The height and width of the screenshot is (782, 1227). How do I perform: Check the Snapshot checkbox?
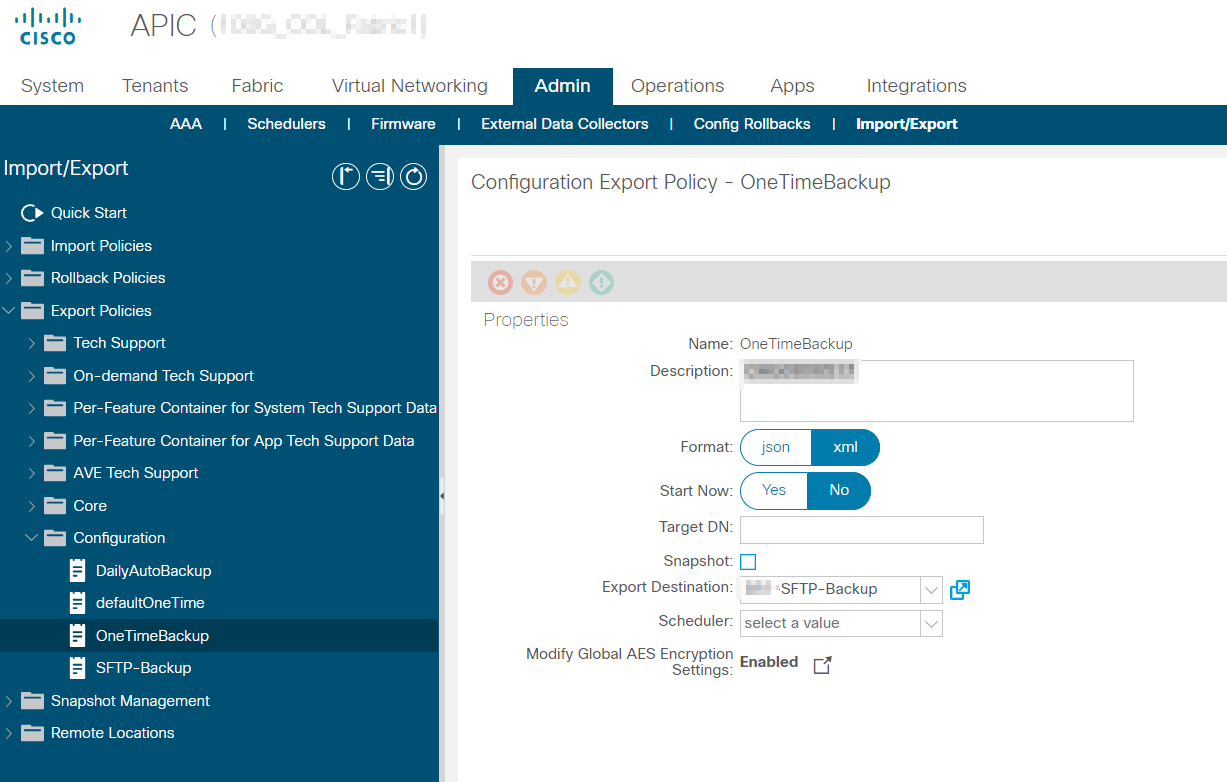pyautogui.click(x=748, y=562)
